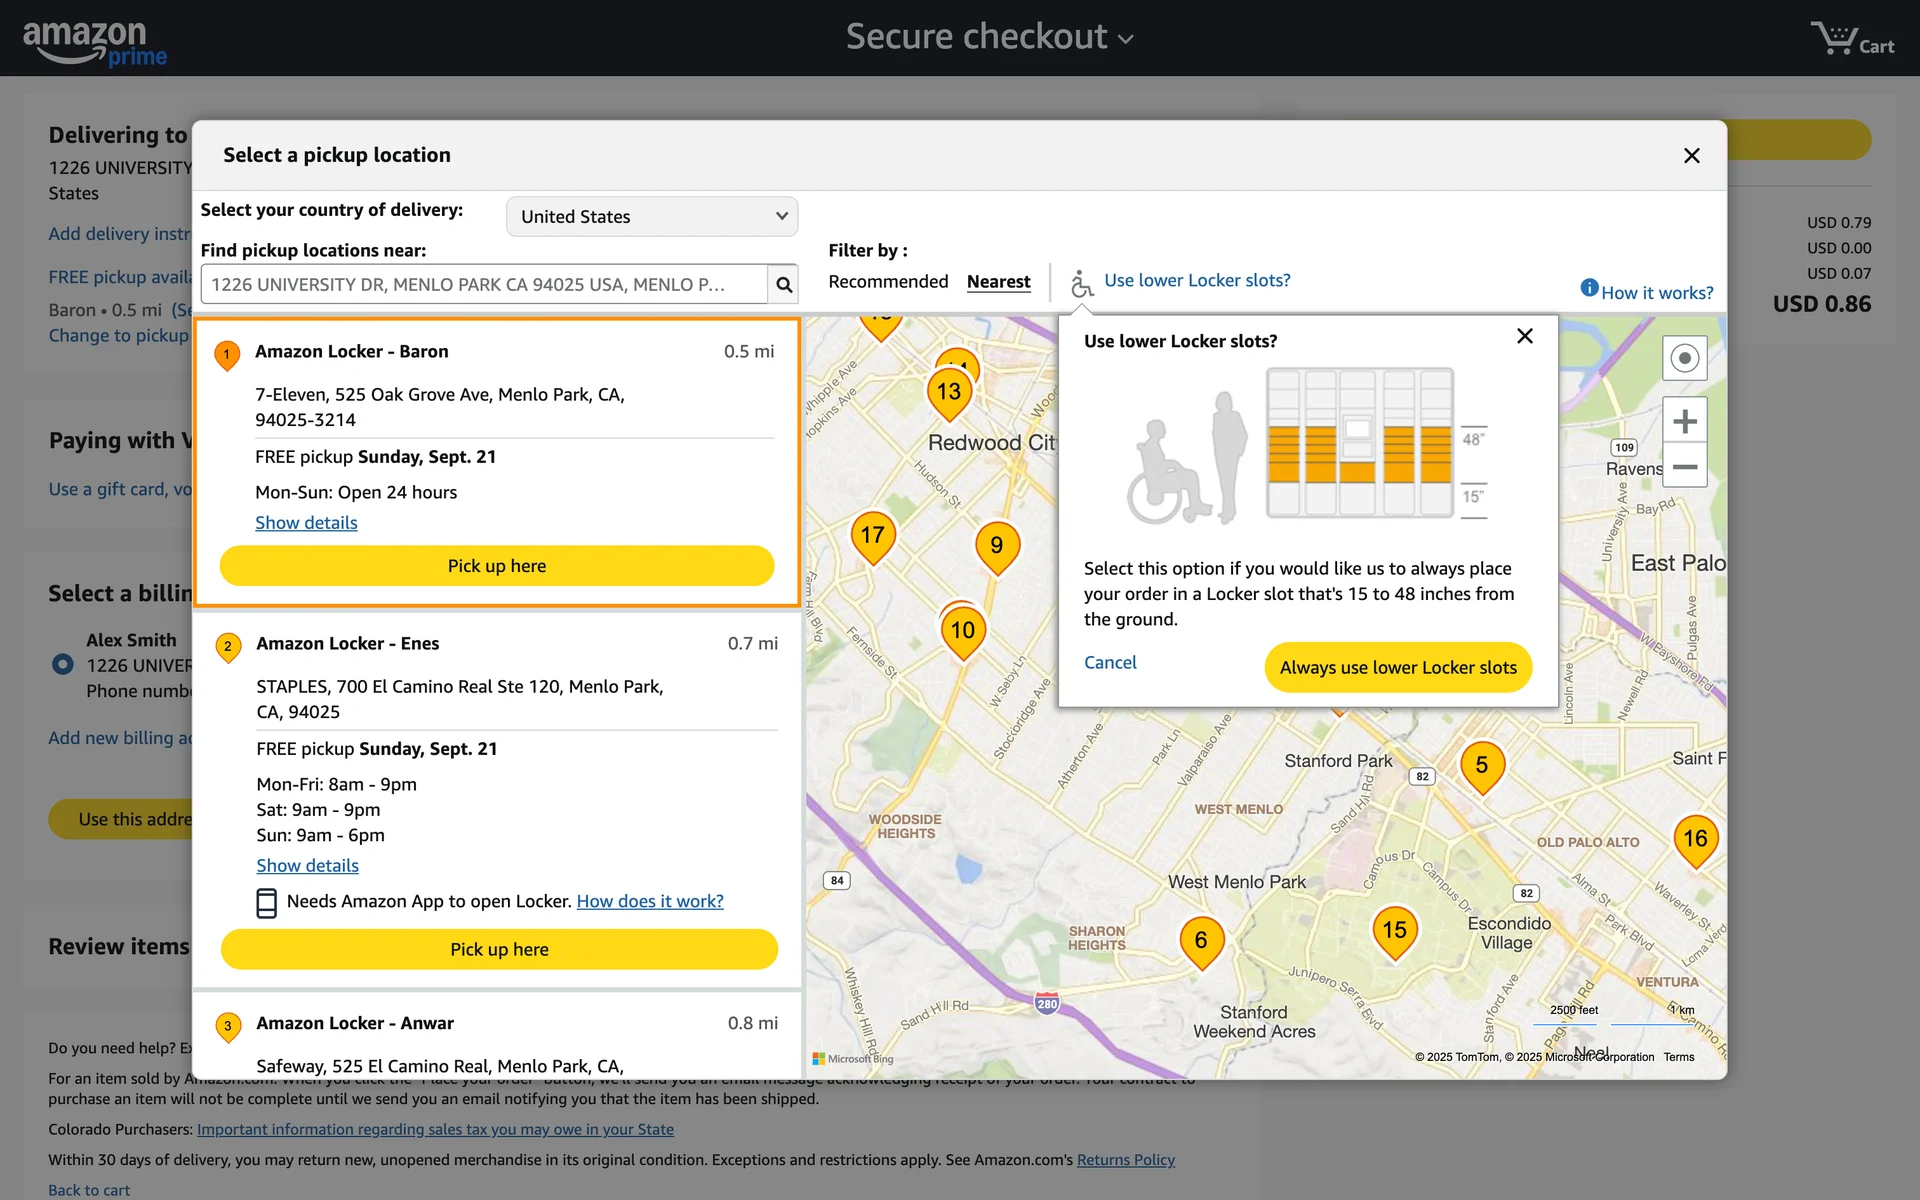
Task: Click the How it works info icon
Action: [x=1588, y=288]
